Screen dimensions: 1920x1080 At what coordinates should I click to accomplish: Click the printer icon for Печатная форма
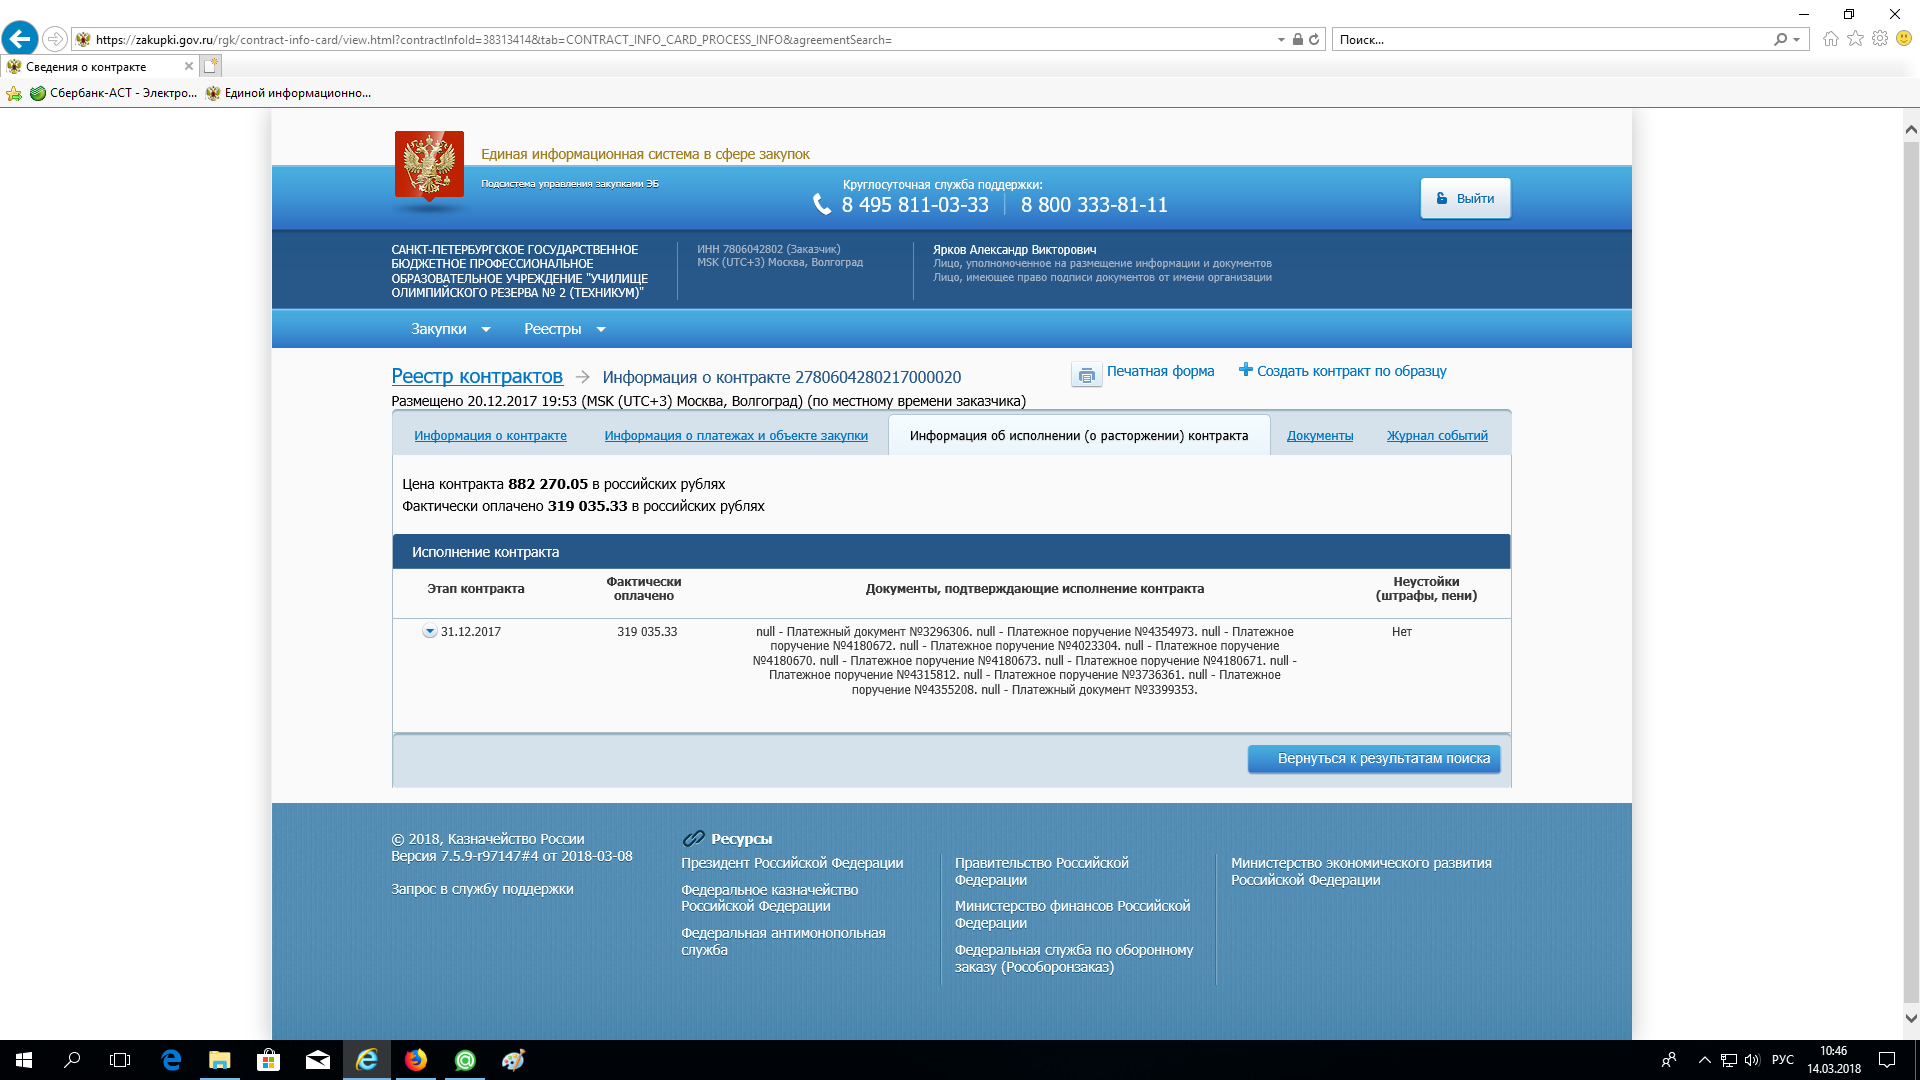[x=1086, y=375]
